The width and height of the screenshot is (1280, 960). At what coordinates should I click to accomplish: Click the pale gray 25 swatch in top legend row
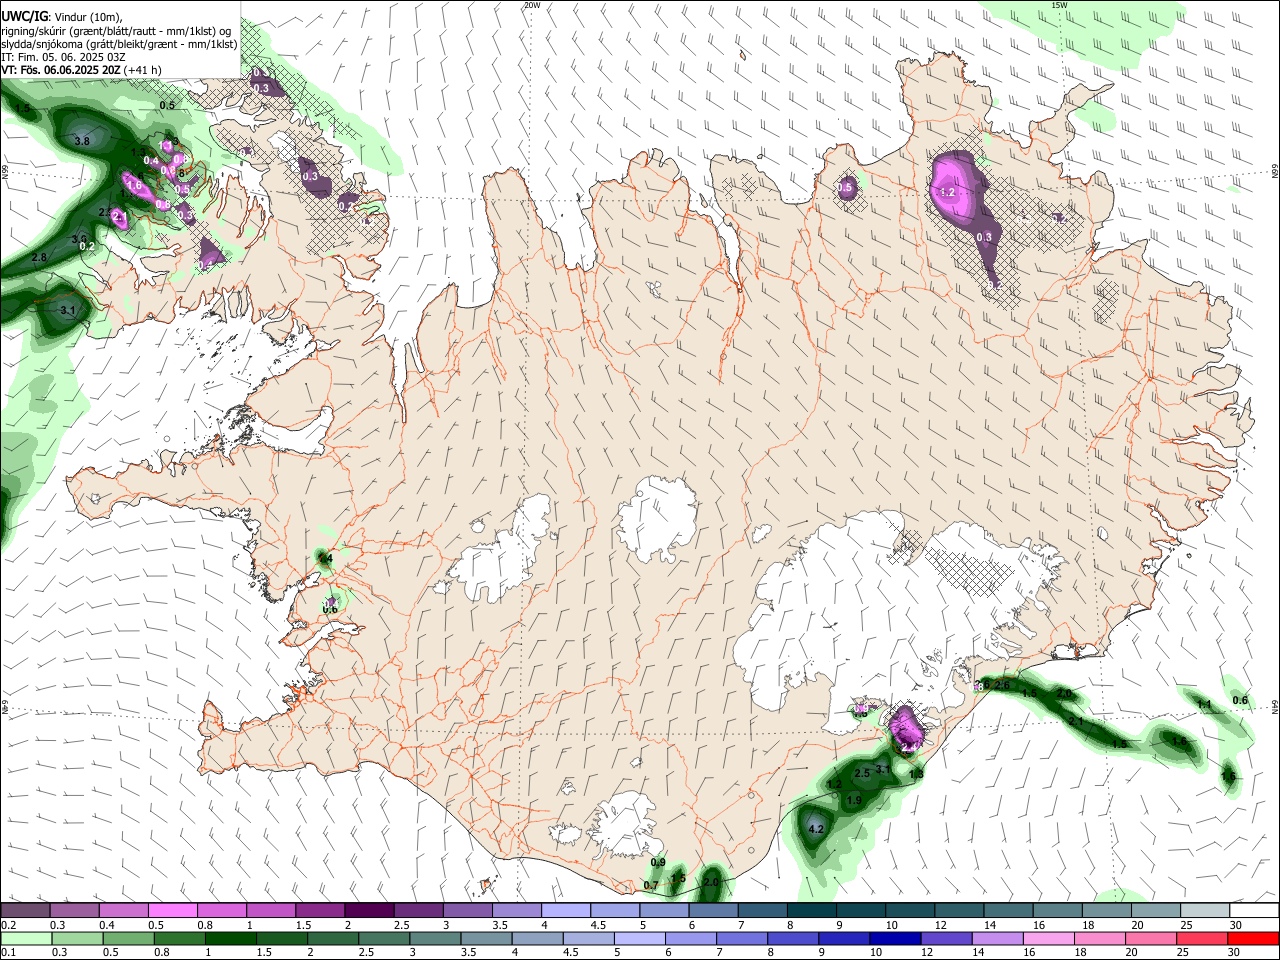1204,911
